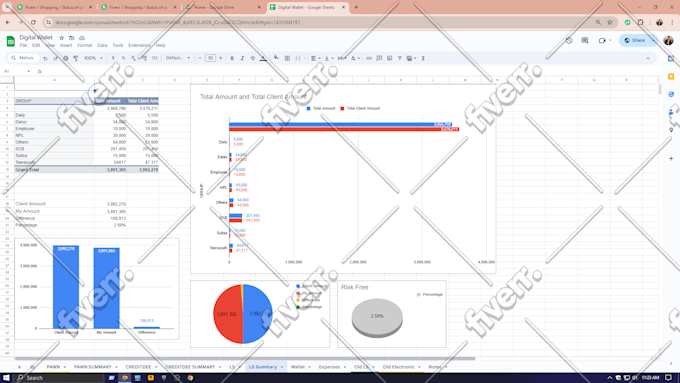Click the Insert comment icon in toolbar
This screenshot has width=680, height=383.
click(x=379, y=58)
